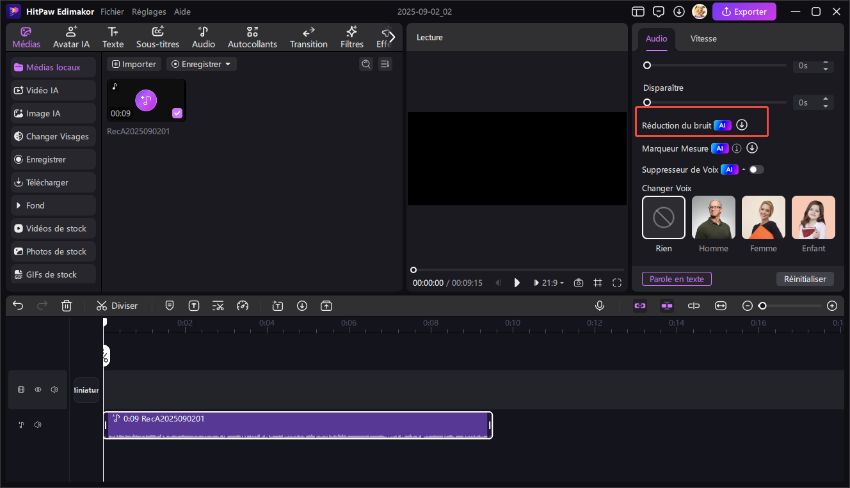Click the sort list icon in media panel
This screenshot has height=488, width=850.
click(x=385, y=64)
